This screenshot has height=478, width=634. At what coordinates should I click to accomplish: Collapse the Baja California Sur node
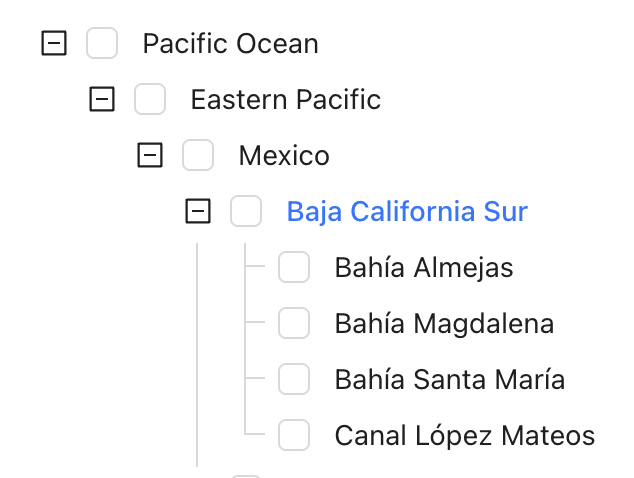(x=198, y=212)
